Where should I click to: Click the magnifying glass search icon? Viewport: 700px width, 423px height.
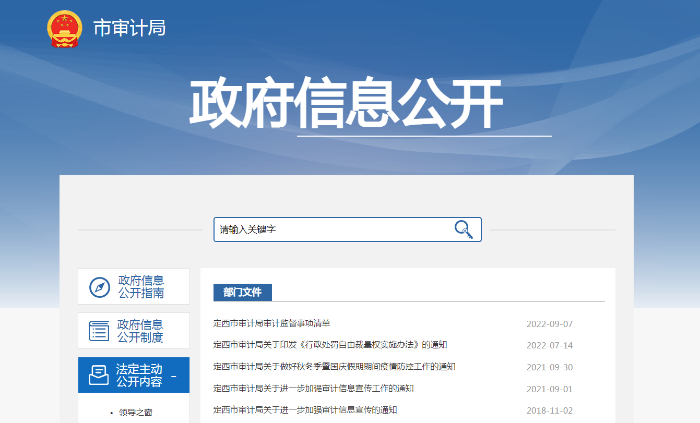pos(464,229)
